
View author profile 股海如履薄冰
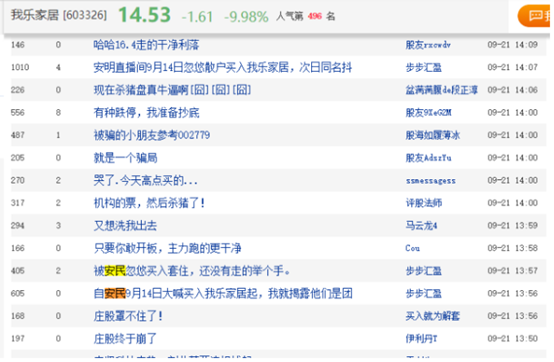click(433, 135)
